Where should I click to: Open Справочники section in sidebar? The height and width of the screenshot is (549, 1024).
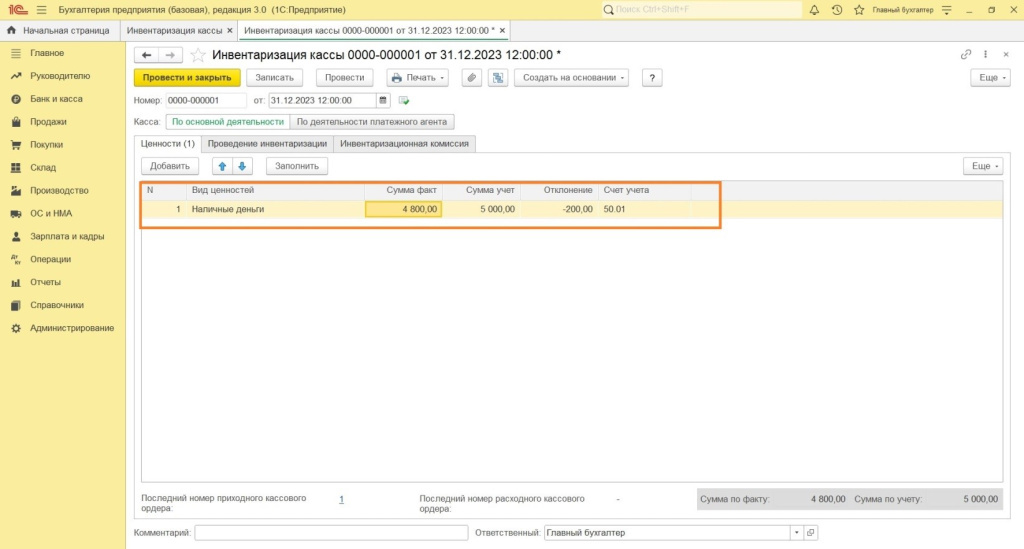pos(57,305)
